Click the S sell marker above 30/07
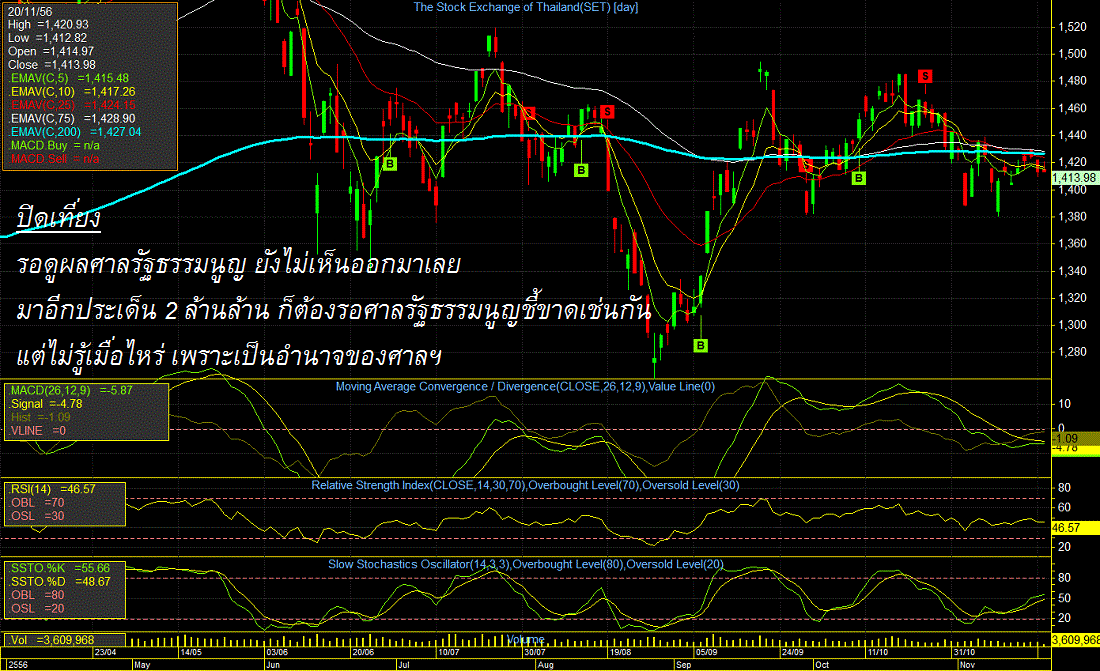 click(529, 113)
